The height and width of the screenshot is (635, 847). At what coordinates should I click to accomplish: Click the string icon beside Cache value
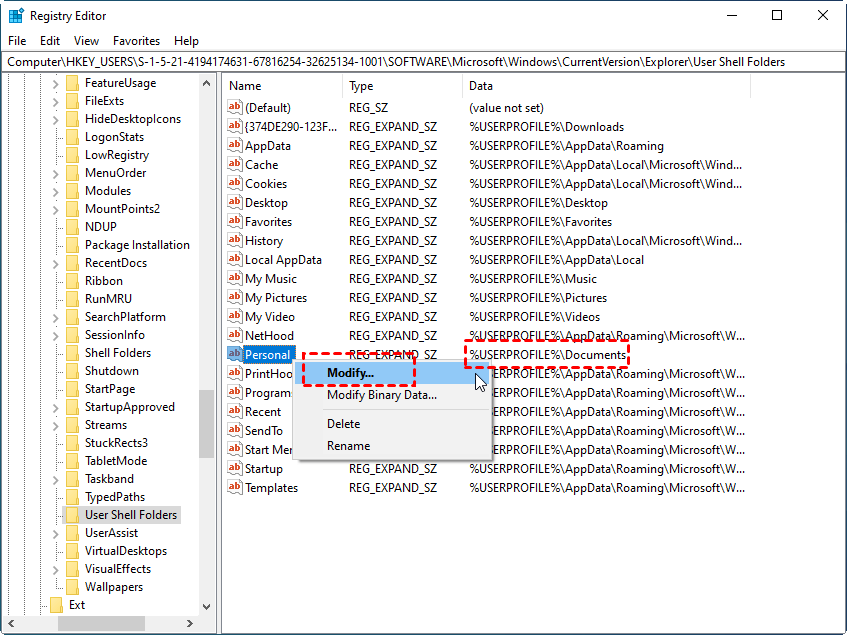(x=234, y=164)
